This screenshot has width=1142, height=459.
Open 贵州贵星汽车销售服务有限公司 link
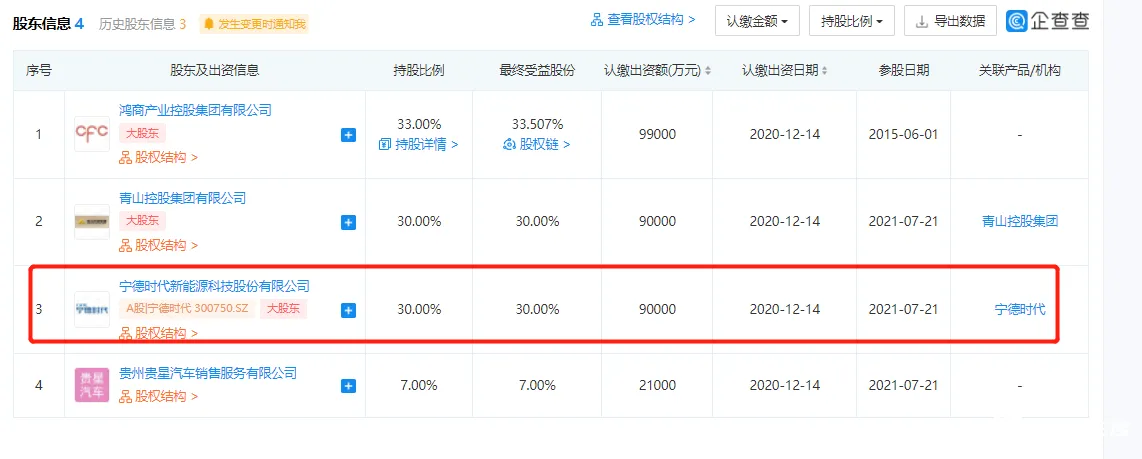pos(208,373)
